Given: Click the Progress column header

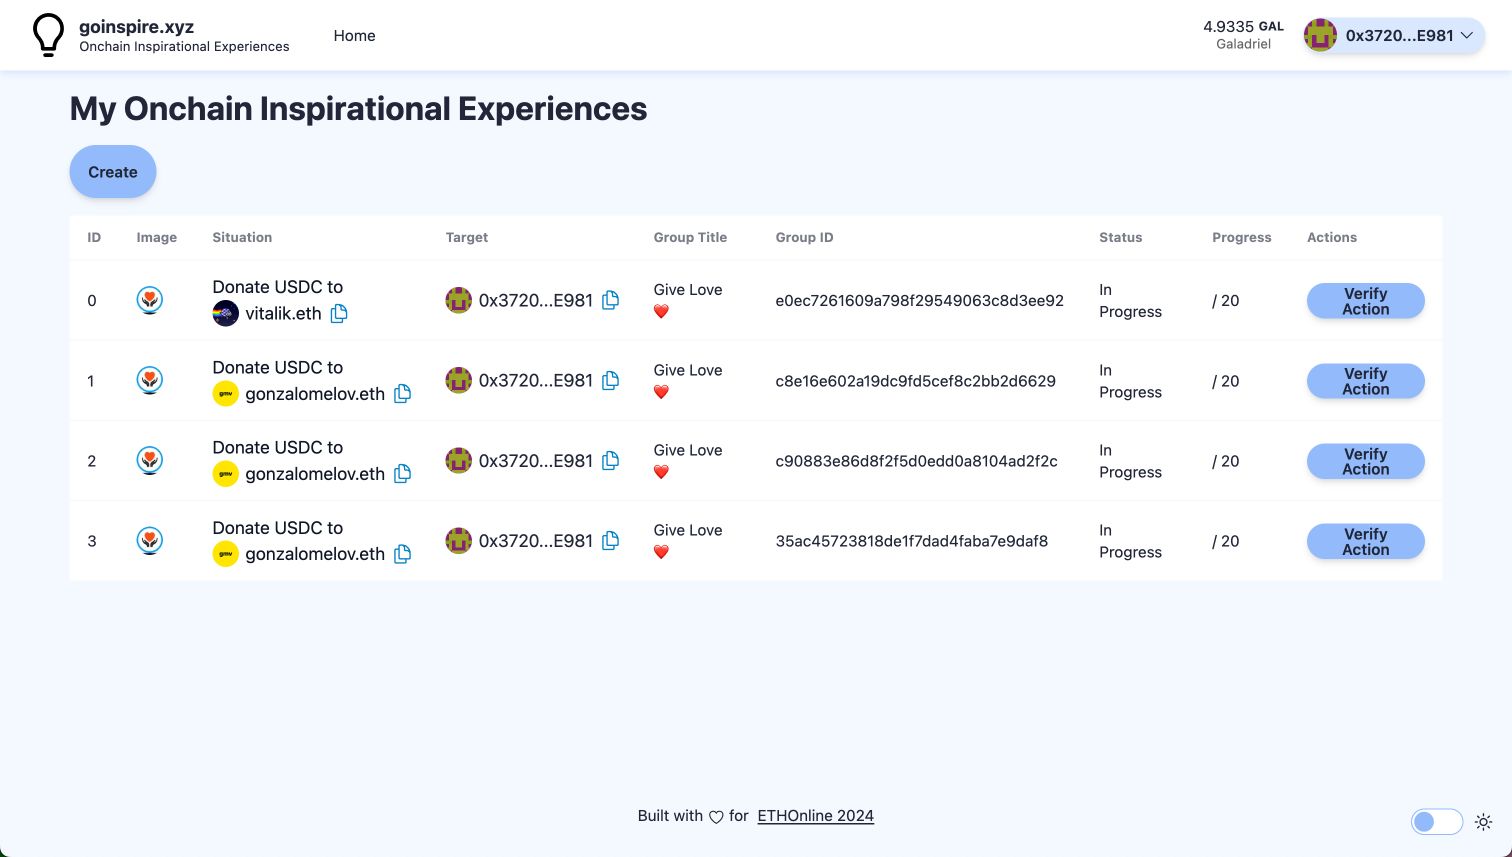Looking at the screenshot, I should [1241, 237].
